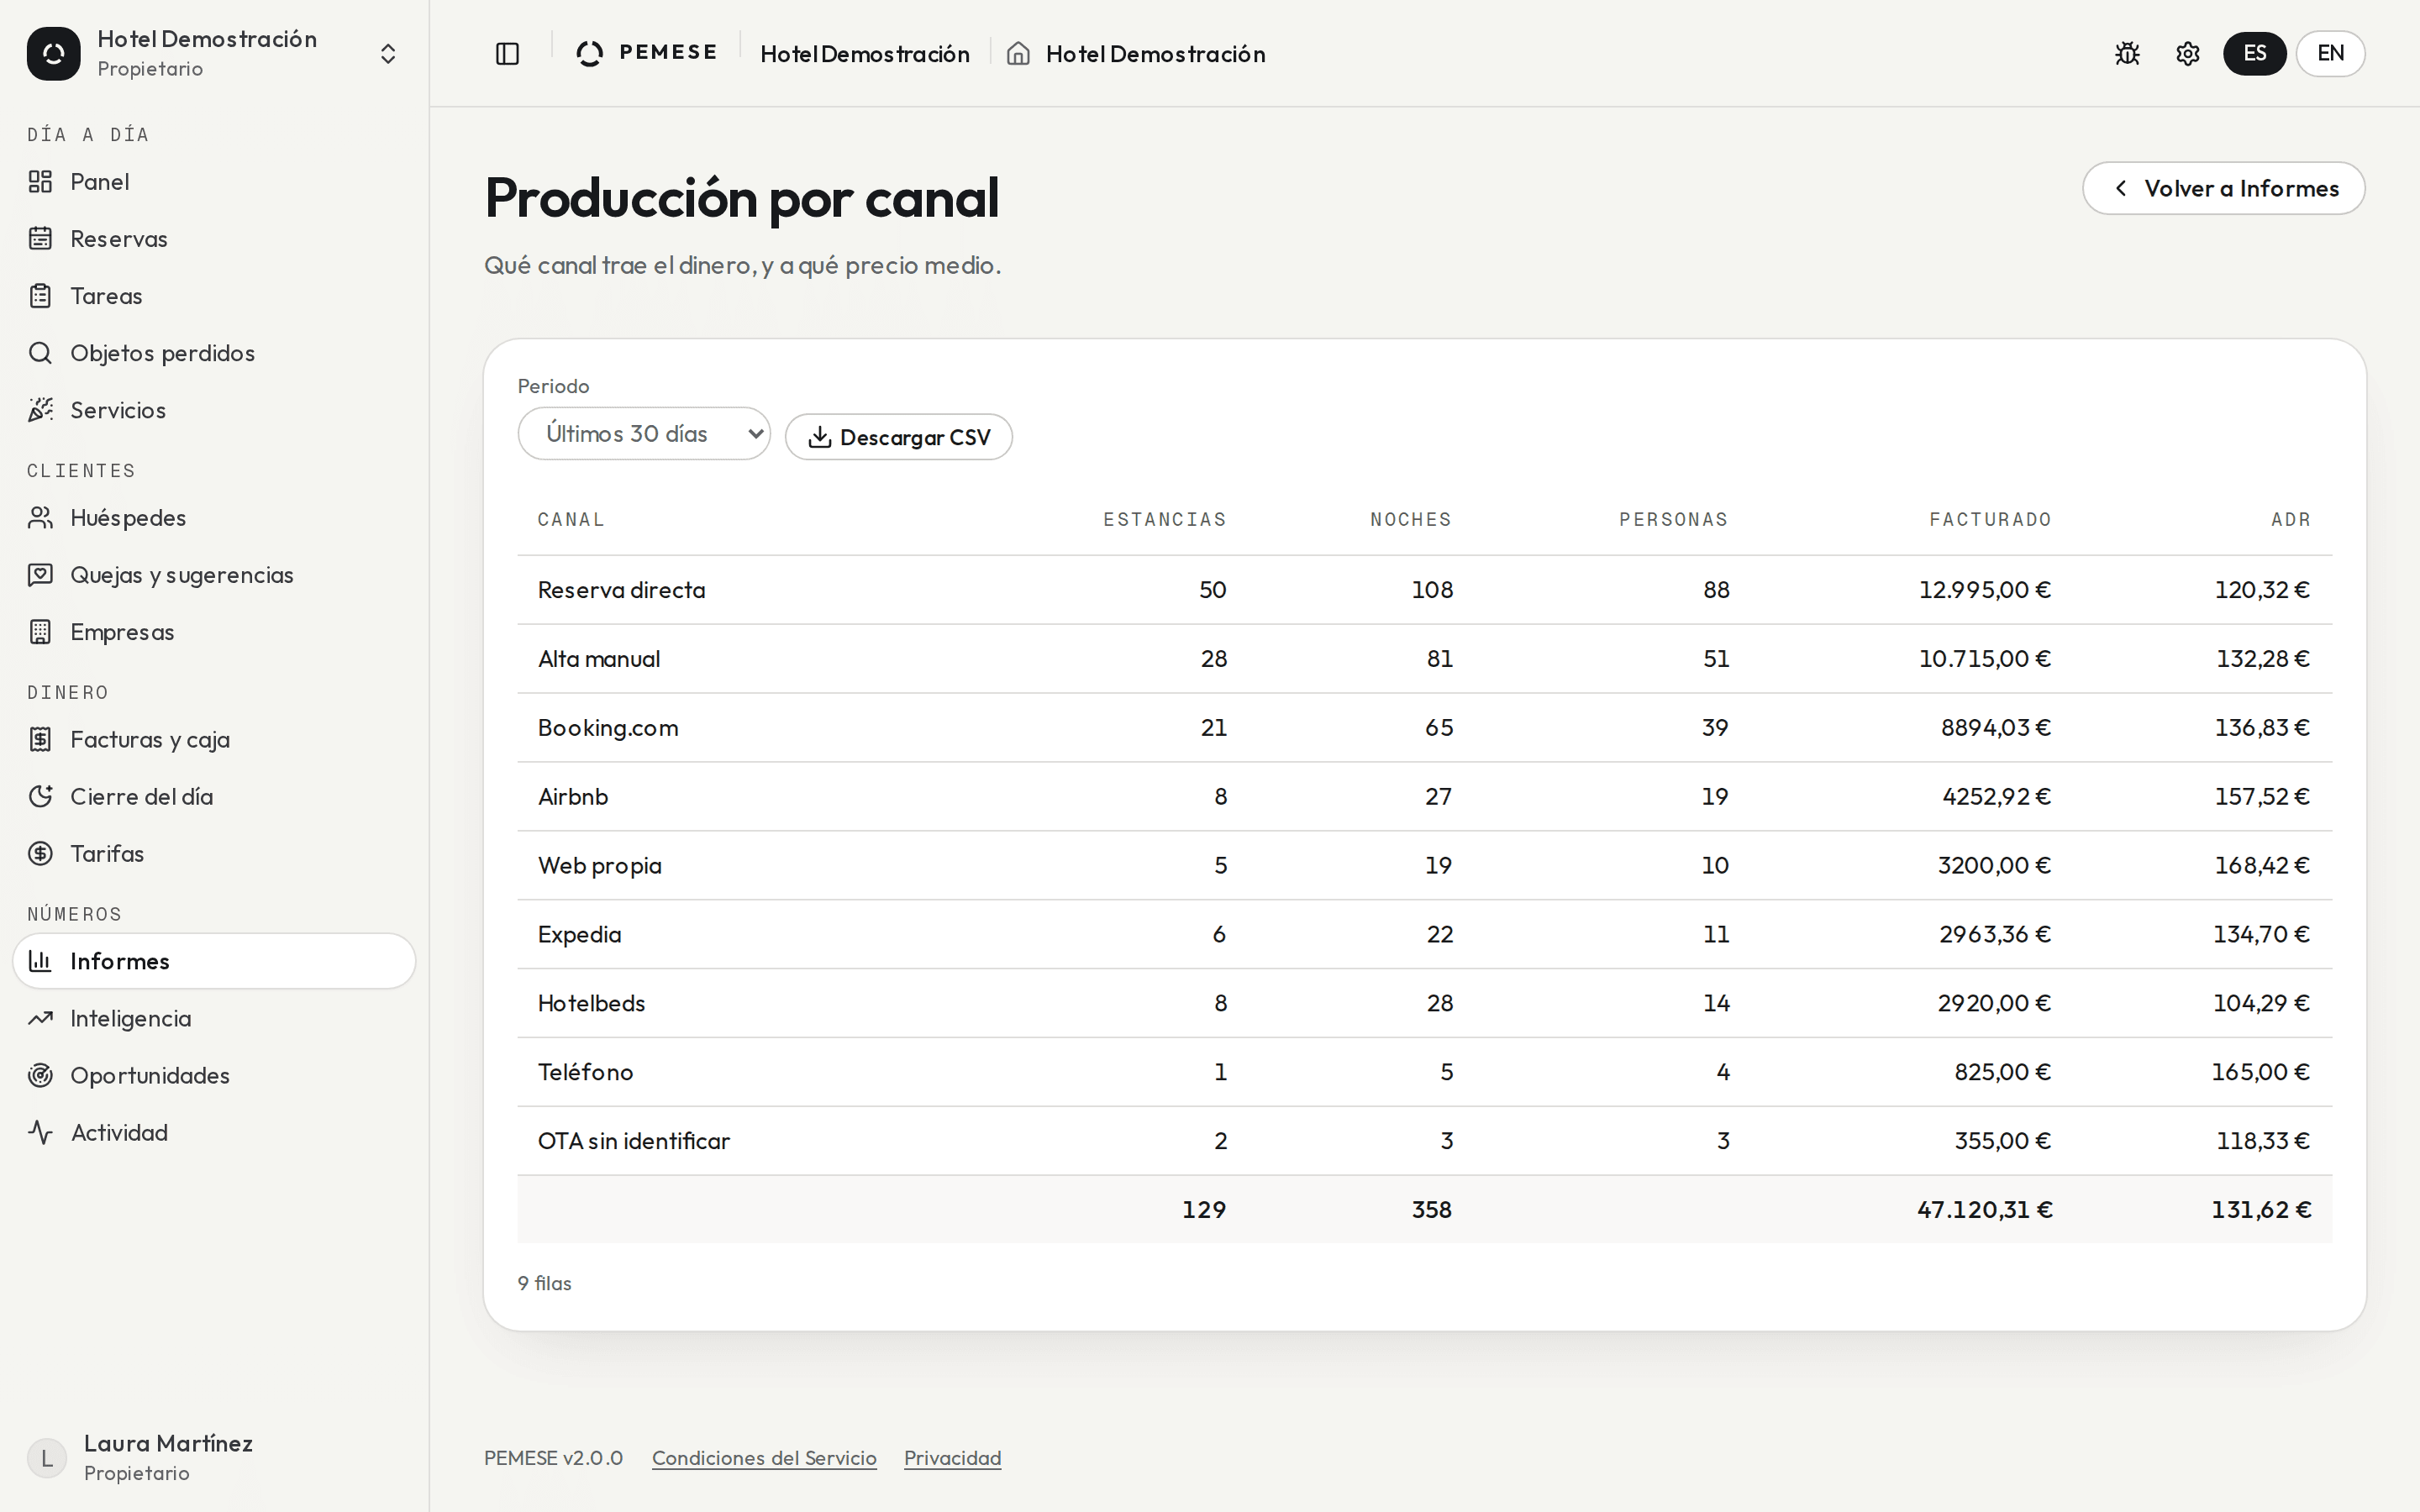The height and width of the screenshot is (1512, 2420).
Task: Switch language to EN
Action: (2330, 54)
